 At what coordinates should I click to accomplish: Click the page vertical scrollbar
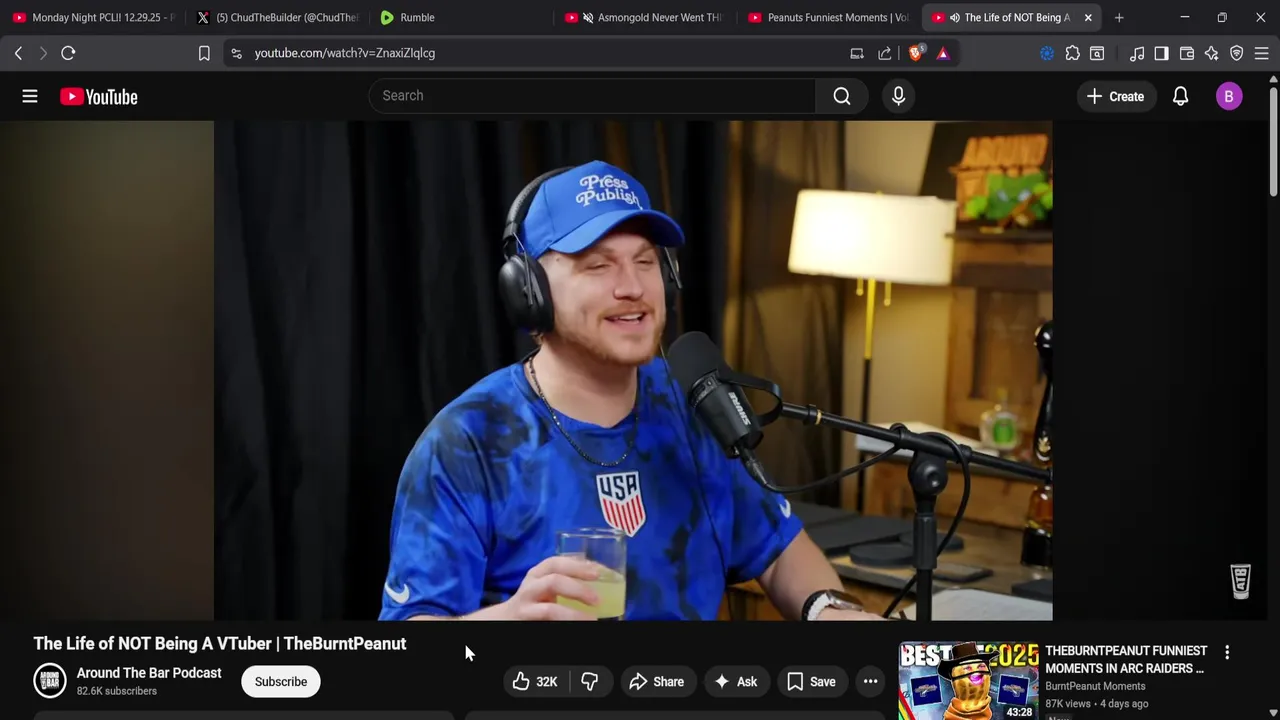point(1273,140)
